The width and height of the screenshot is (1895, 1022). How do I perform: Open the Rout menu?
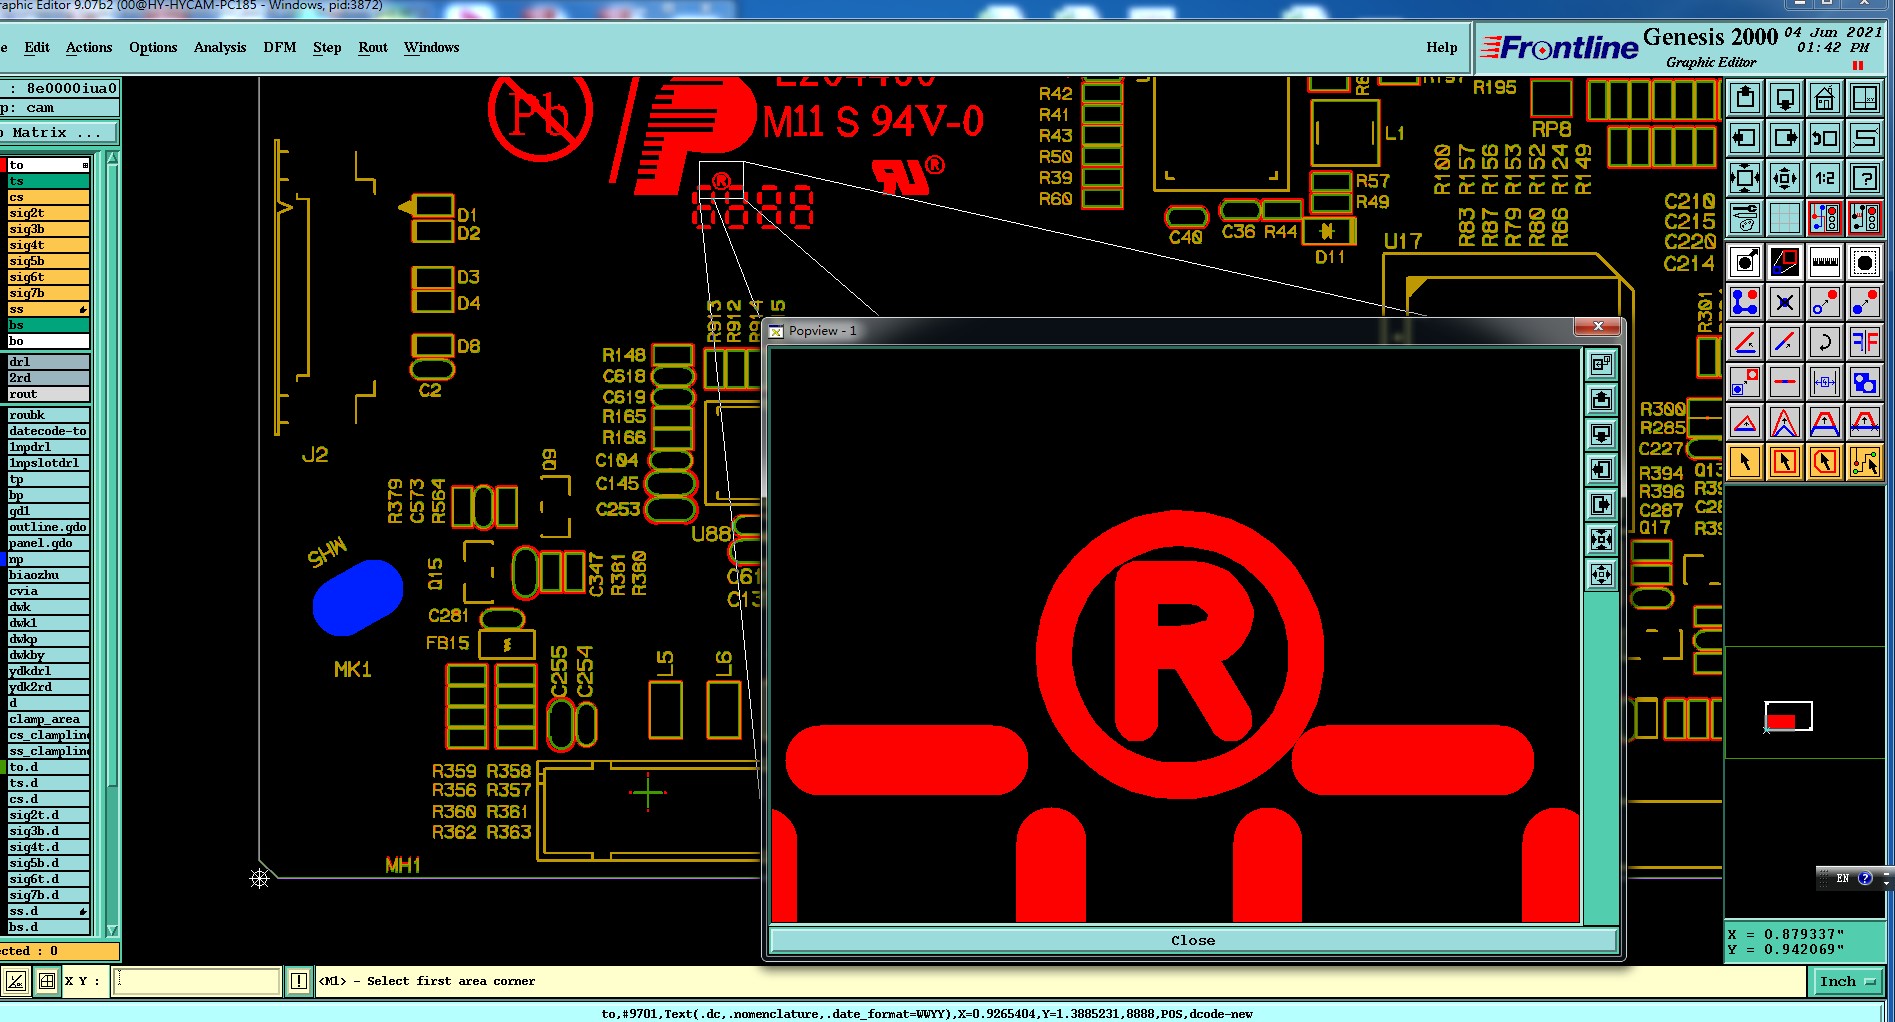pyautogui.click(x=373, y=47)
